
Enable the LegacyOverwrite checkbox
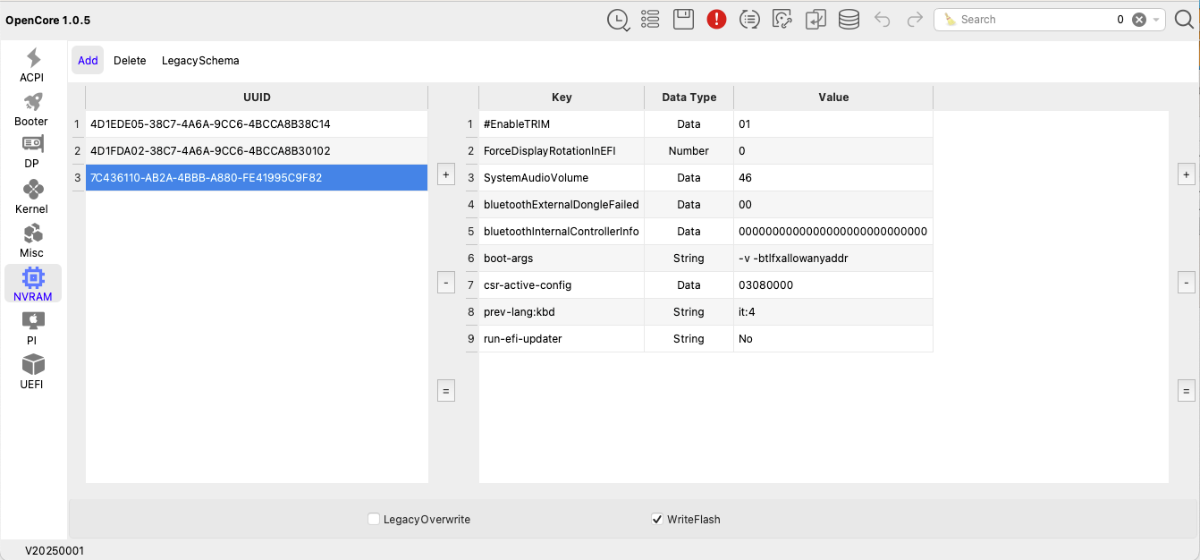(374, 519)
